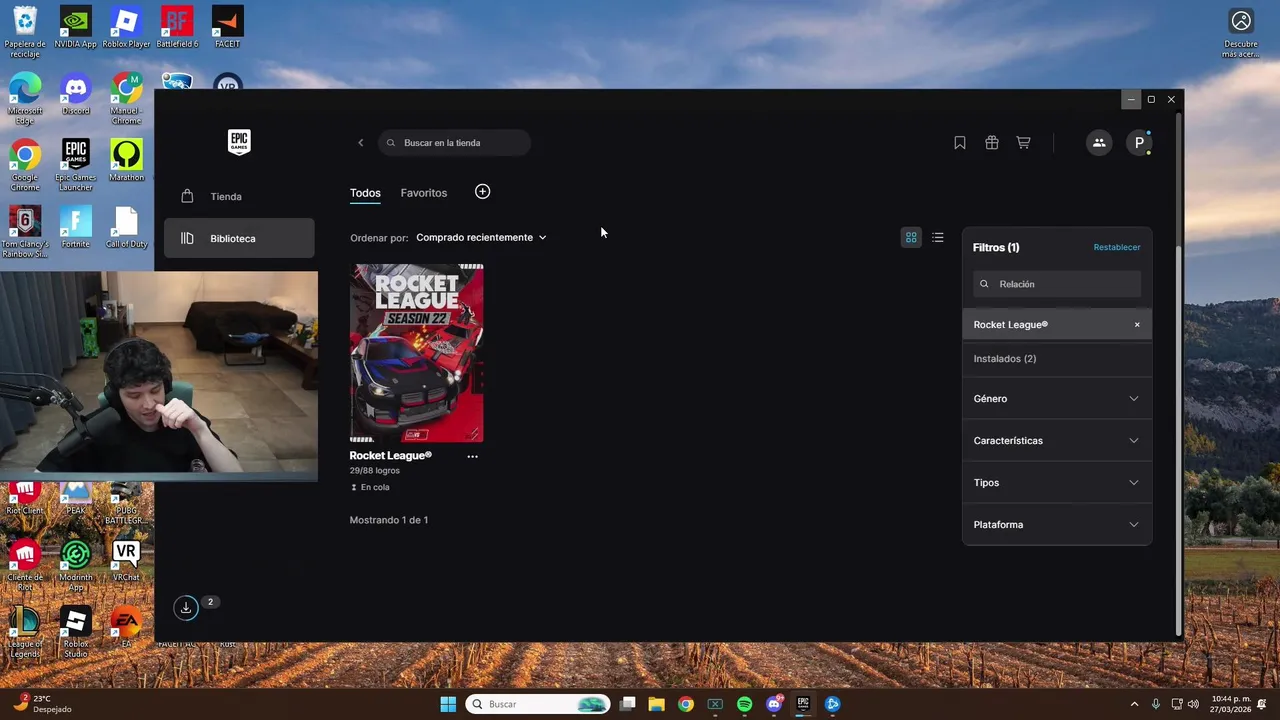This screenshot has height=720, width=1280.
Task: Open the VRChat desktop shortcut
Action: coord(126,561)
